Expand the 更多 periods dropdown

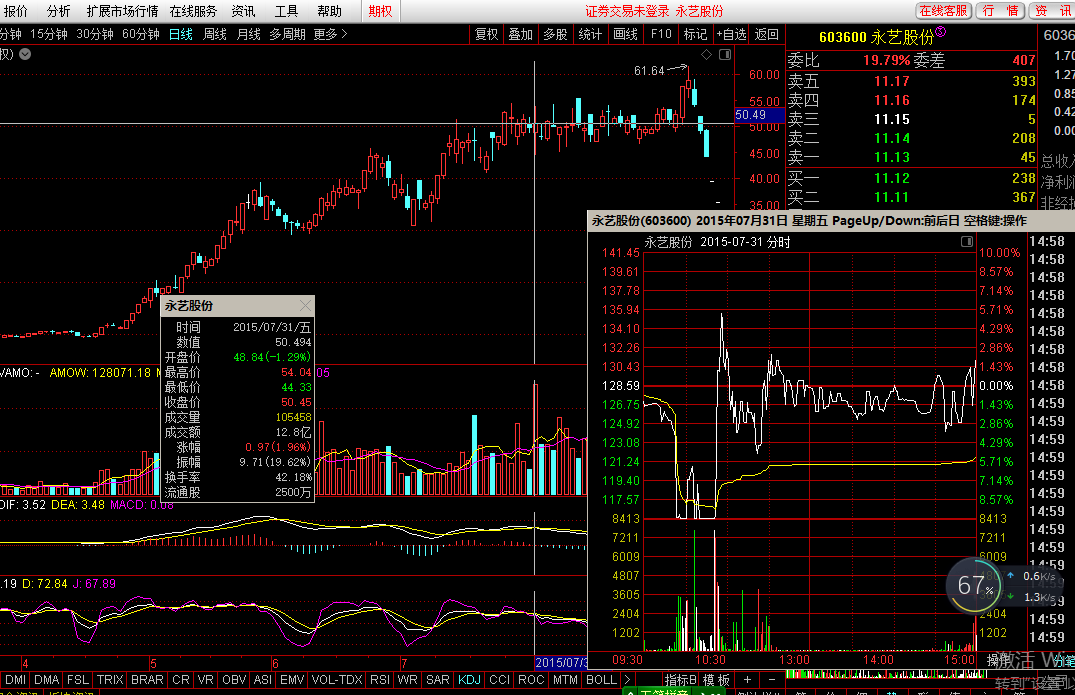coord(330,34)
